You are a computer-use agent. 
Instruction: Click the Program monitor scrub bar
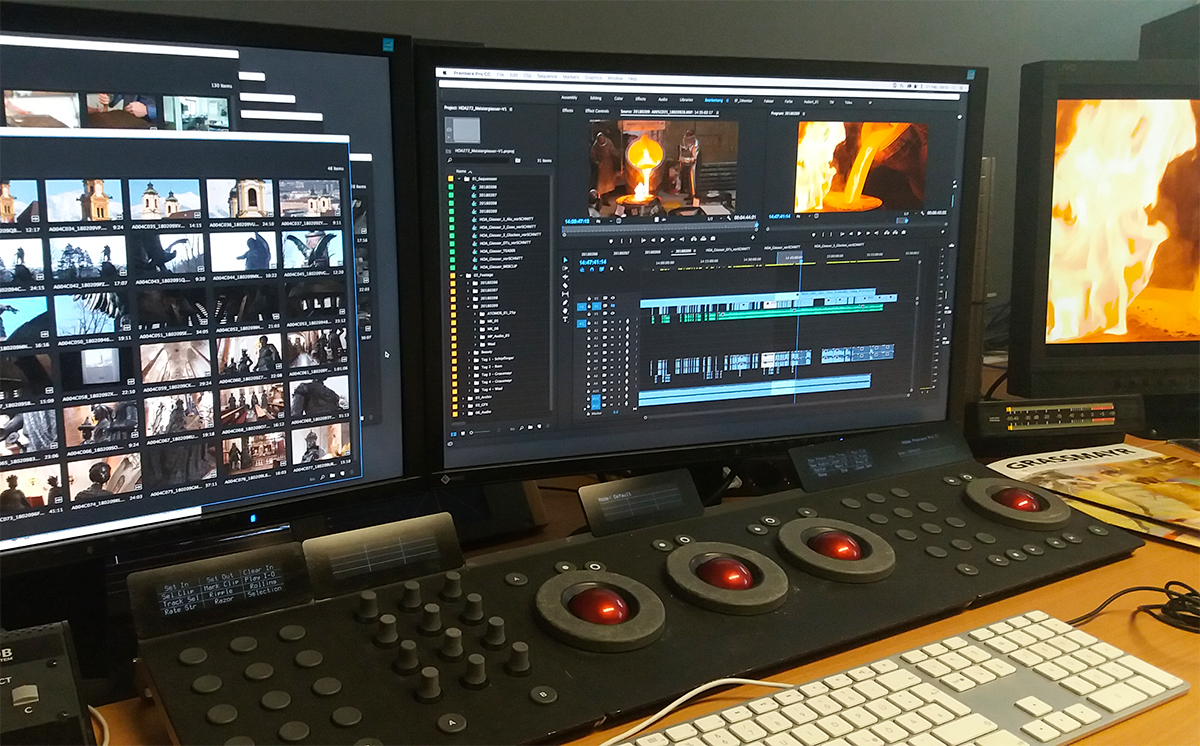point(858,227)
